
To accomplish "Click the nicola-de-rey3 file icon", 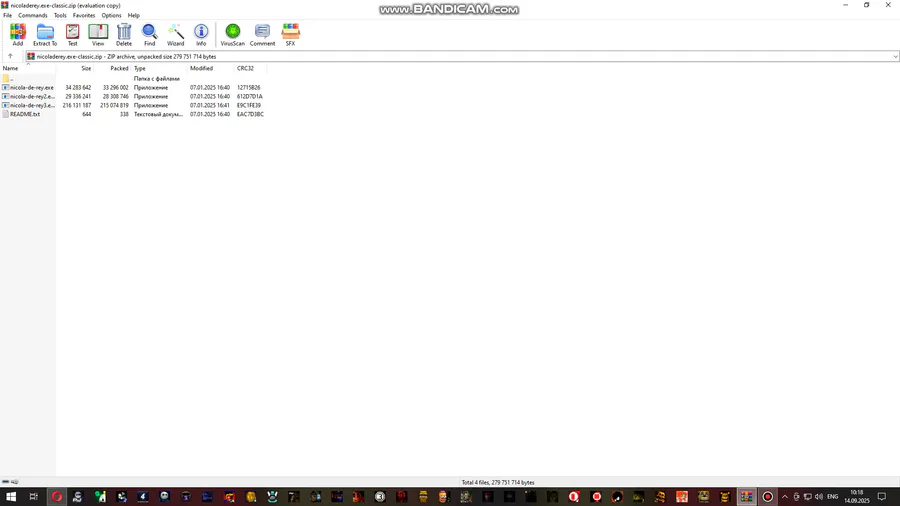I will pyautogui.click(x=6, y=106).
